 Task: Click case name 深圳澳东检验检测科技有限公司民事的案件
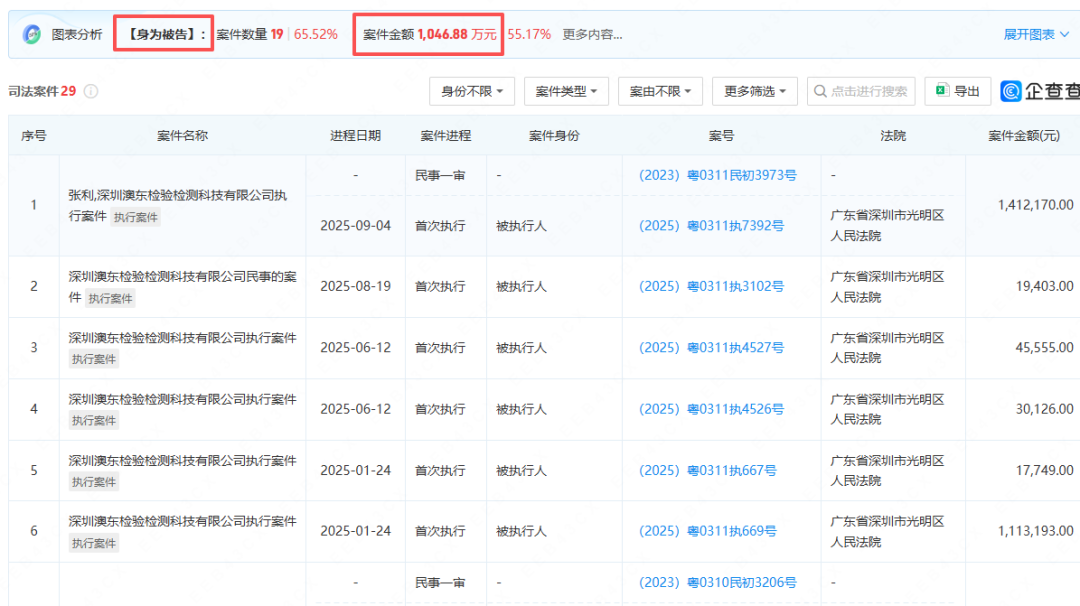(x=183, y=286)
